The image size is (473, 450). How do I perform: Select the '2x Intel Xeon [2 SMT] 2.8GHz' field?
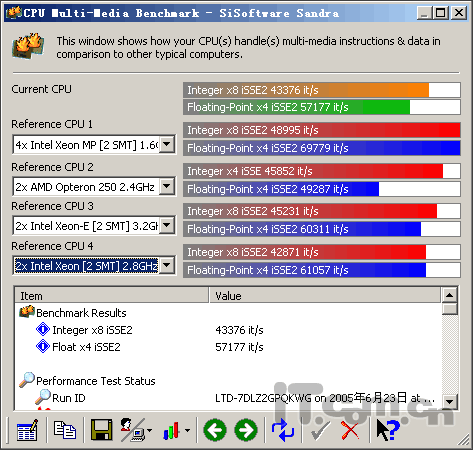click(x=86, y=266)
